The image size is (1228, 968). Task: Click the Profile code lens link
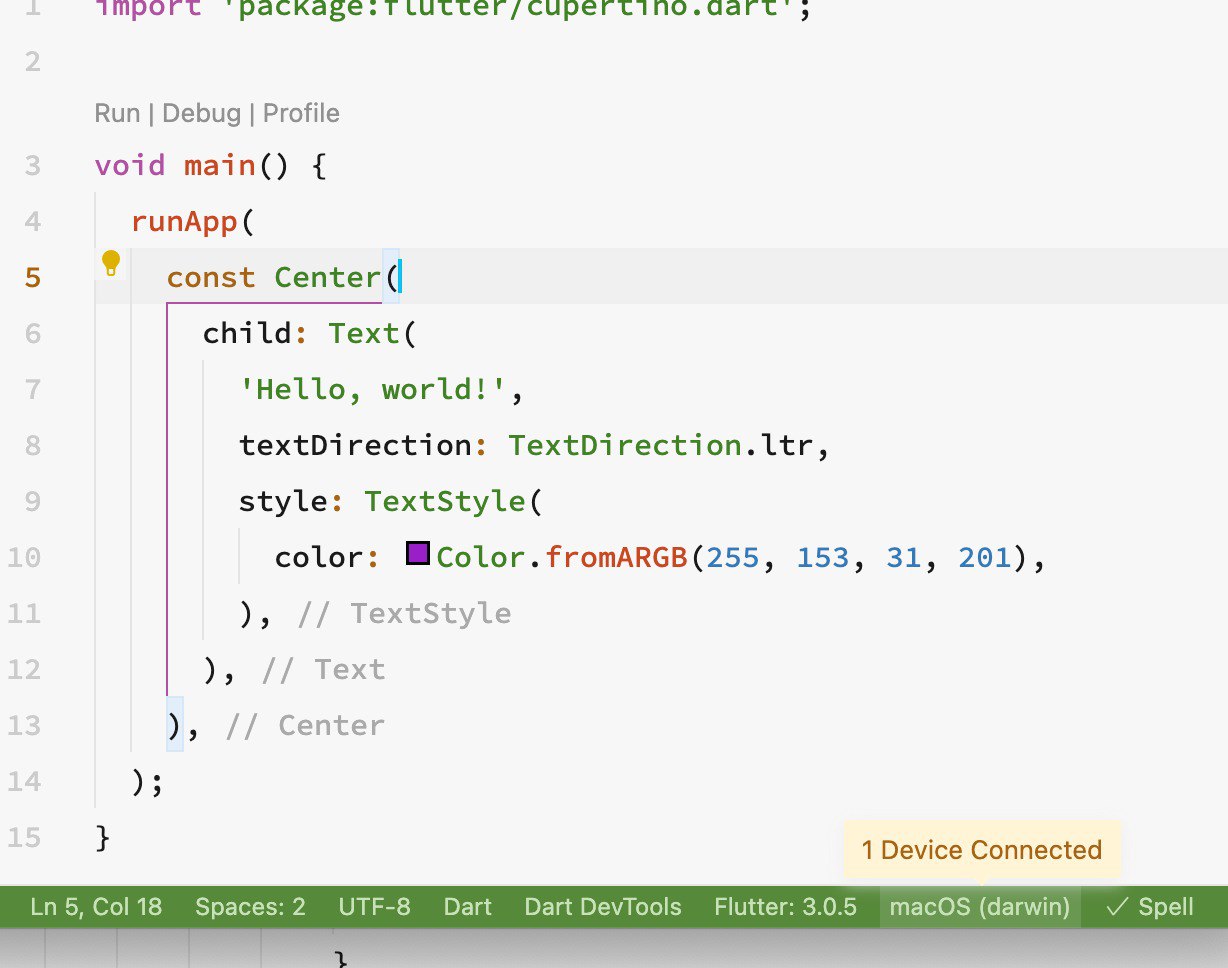(x=301, y=113)
